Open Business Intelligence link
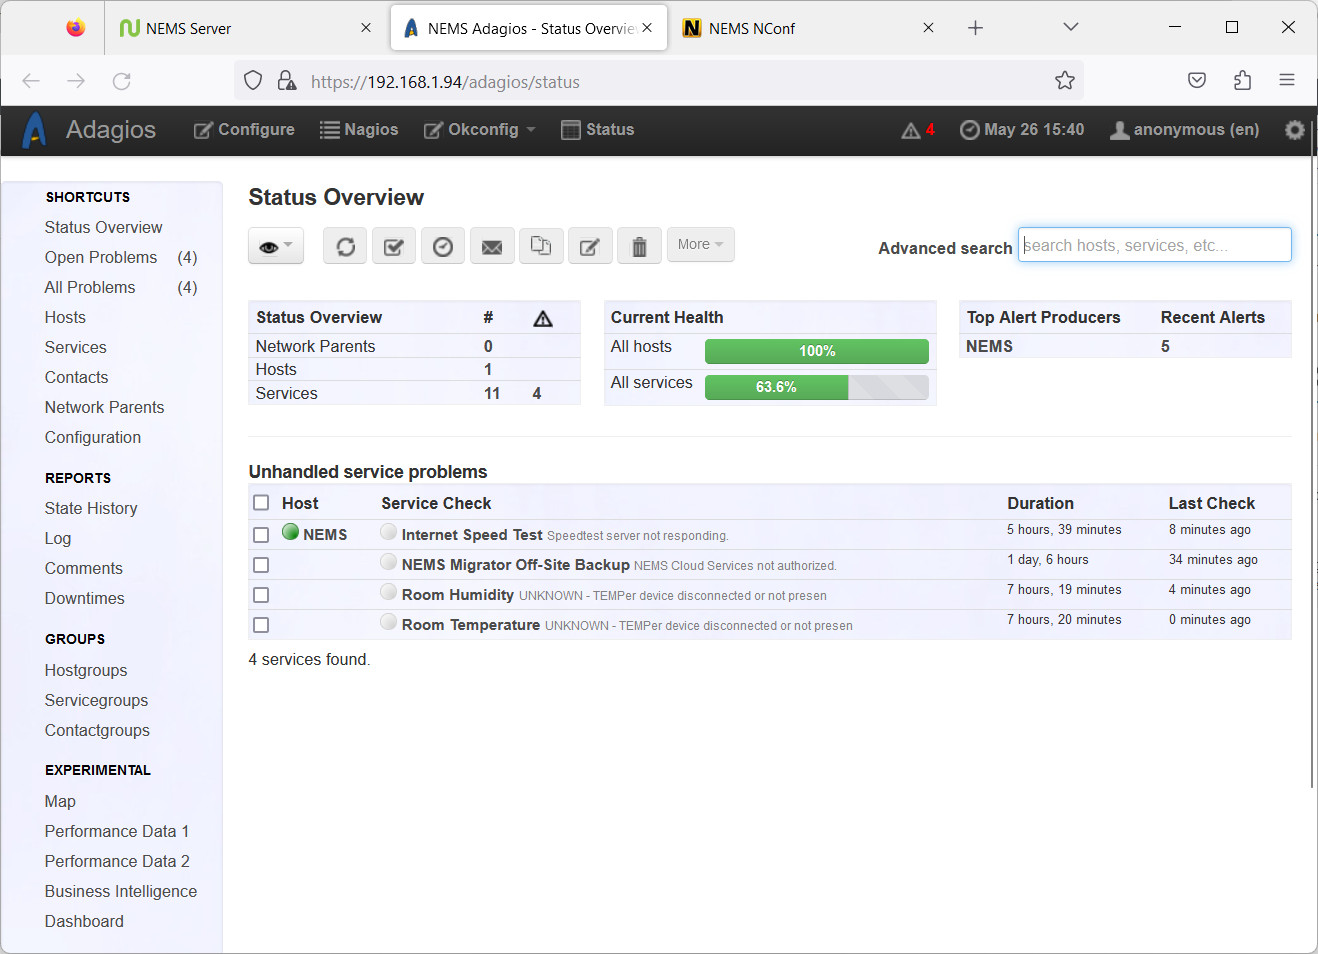The width and height of the screenshot is (1318, 954). coord(121,891)
